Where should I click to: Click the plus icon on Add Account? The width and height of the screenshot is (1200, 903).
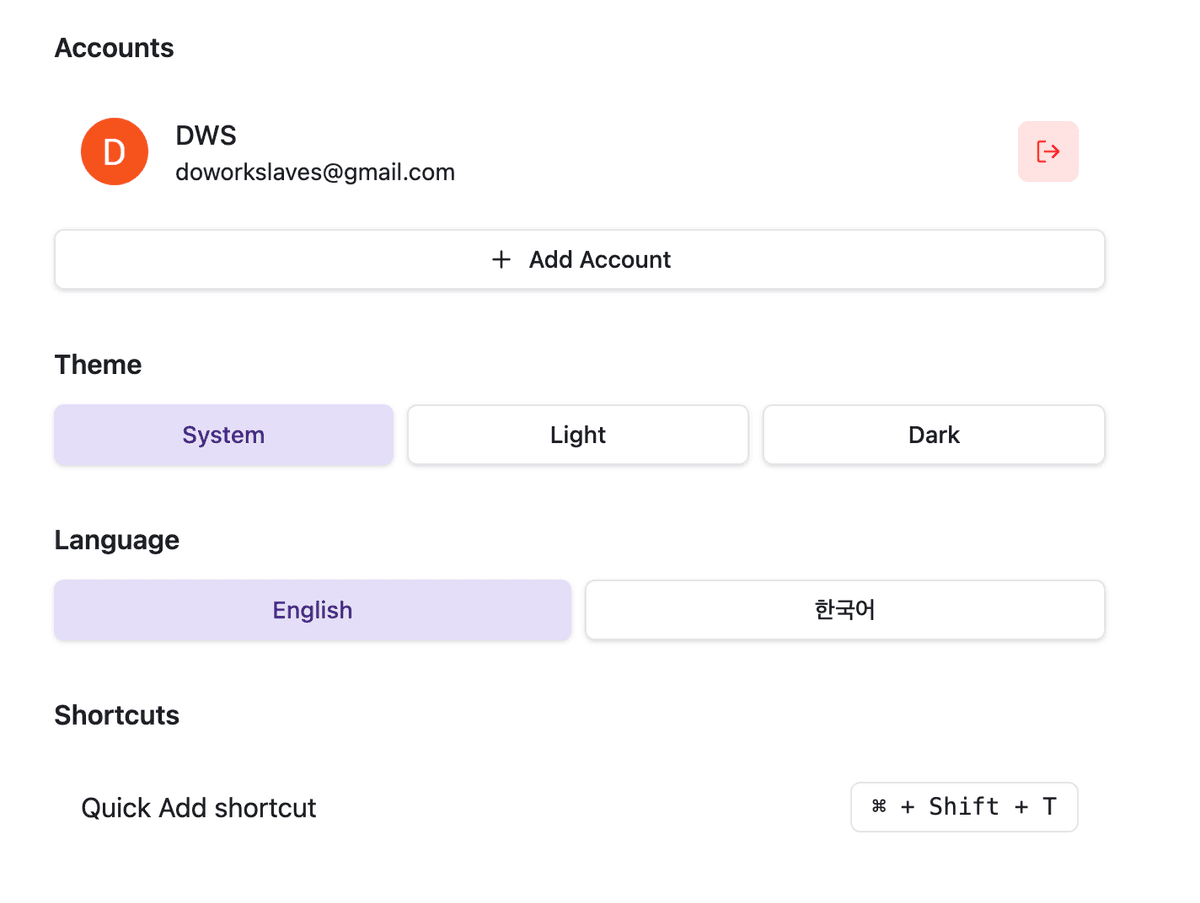tap(501, 259)
